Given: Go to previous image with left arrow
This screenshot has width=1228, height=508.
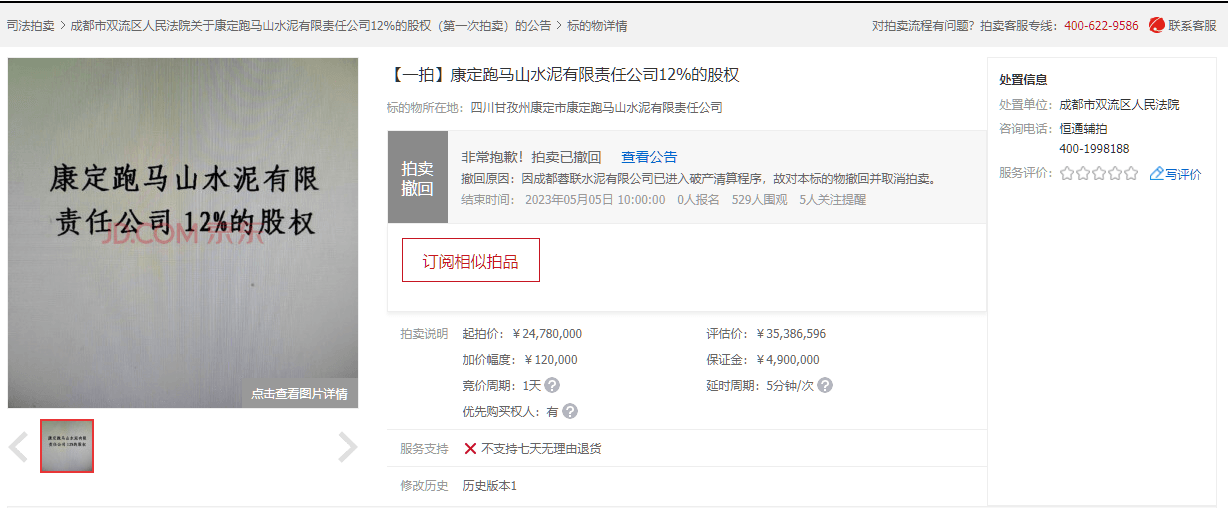Looking at the screenshot, I should point(18,447).
